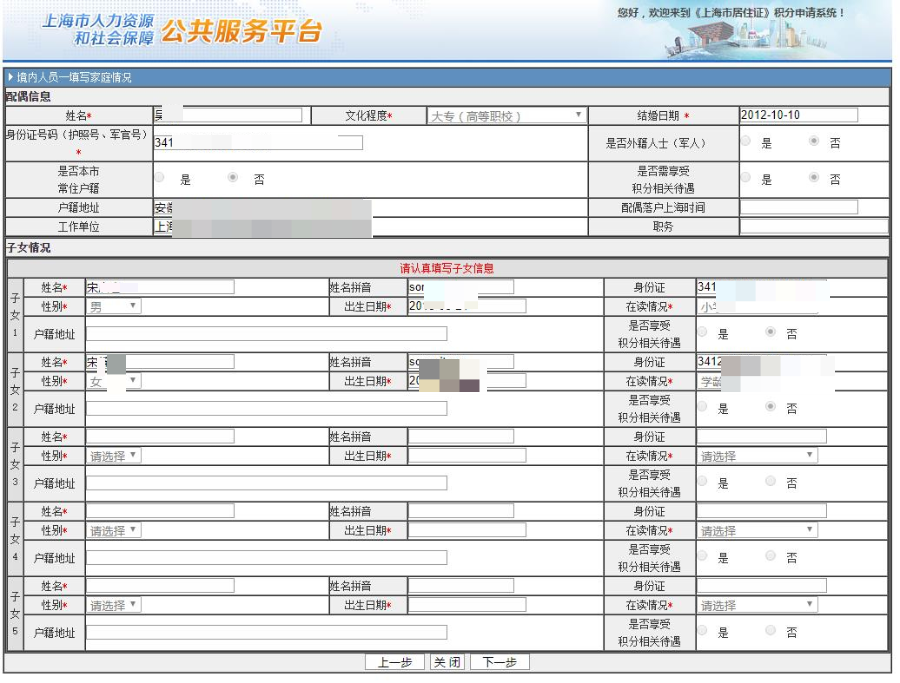Viewport: 900px width, 683px height.
Task: Open 子女5 性别 请选择 dropdown
Action: click(x=114, y=604)
